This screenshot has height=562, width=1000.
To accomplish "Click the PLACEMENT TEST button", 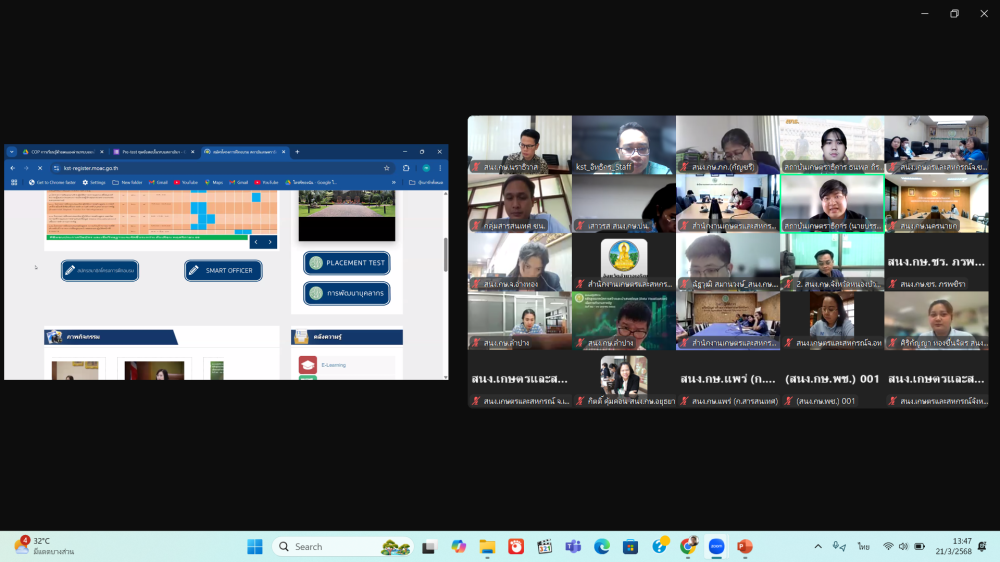I will [347, 263].
